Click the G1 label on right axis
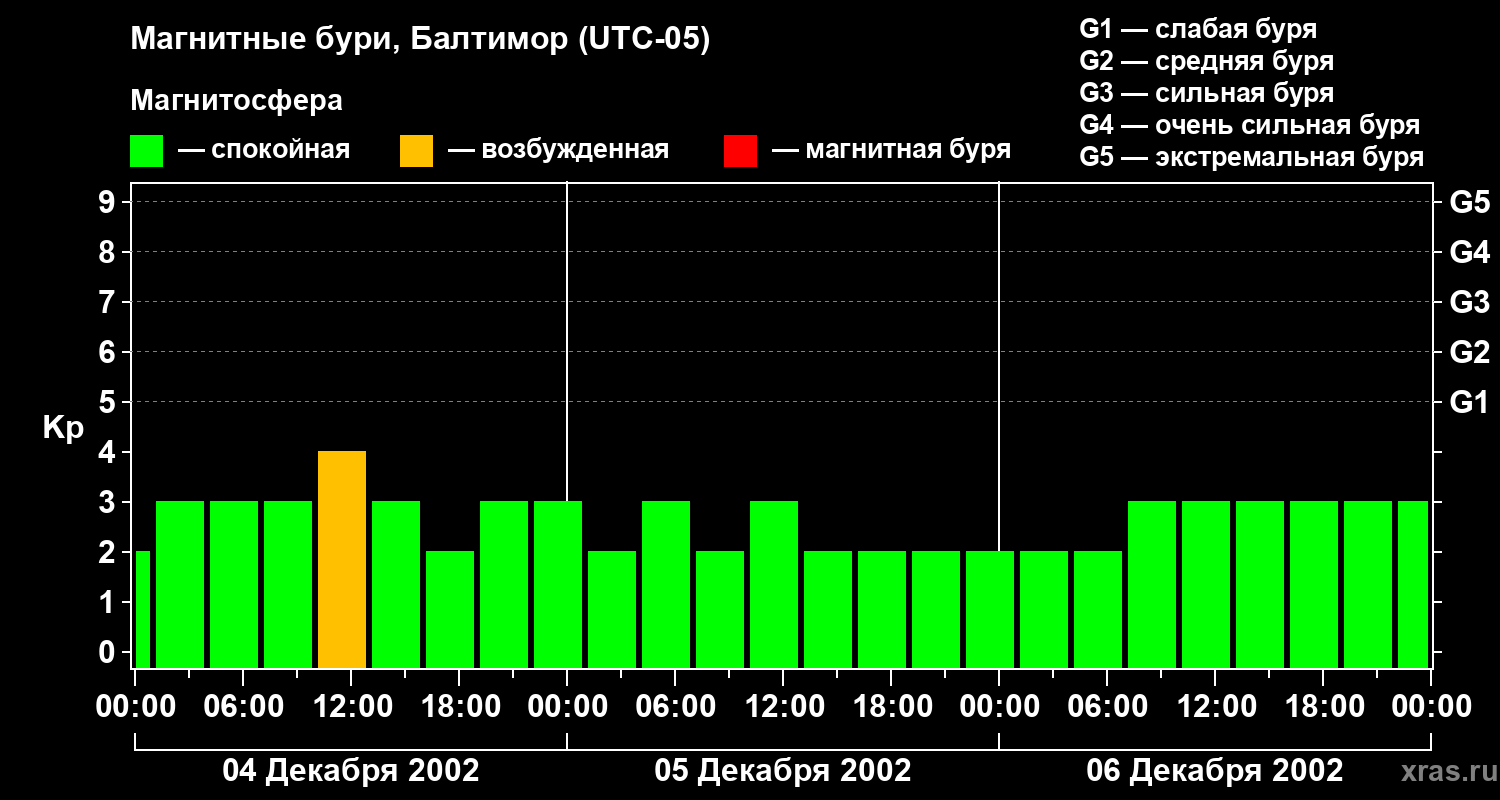 point(1469,403)
